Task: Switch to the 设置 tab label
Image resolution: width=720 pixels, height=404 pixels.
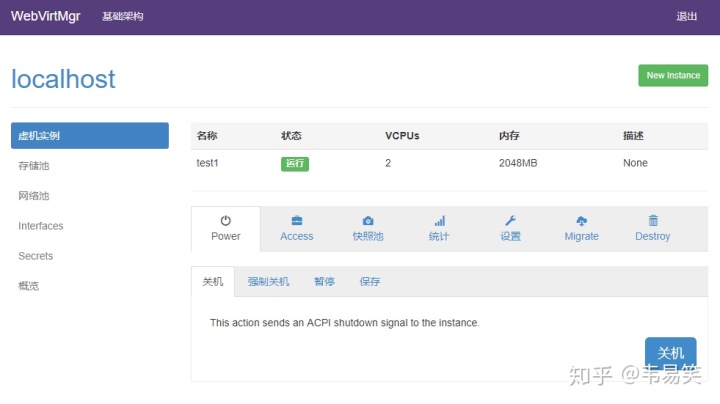Action: [510, 236]
